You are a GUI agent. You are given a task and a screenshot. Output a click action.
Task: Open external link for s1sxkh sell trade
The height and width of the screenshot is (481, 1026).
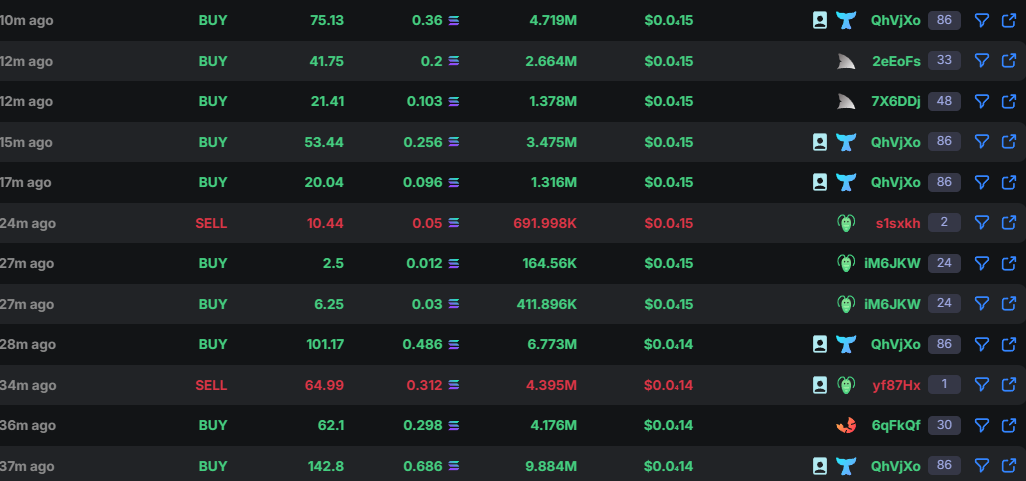pyautogui.click(x=1008, y=223)
